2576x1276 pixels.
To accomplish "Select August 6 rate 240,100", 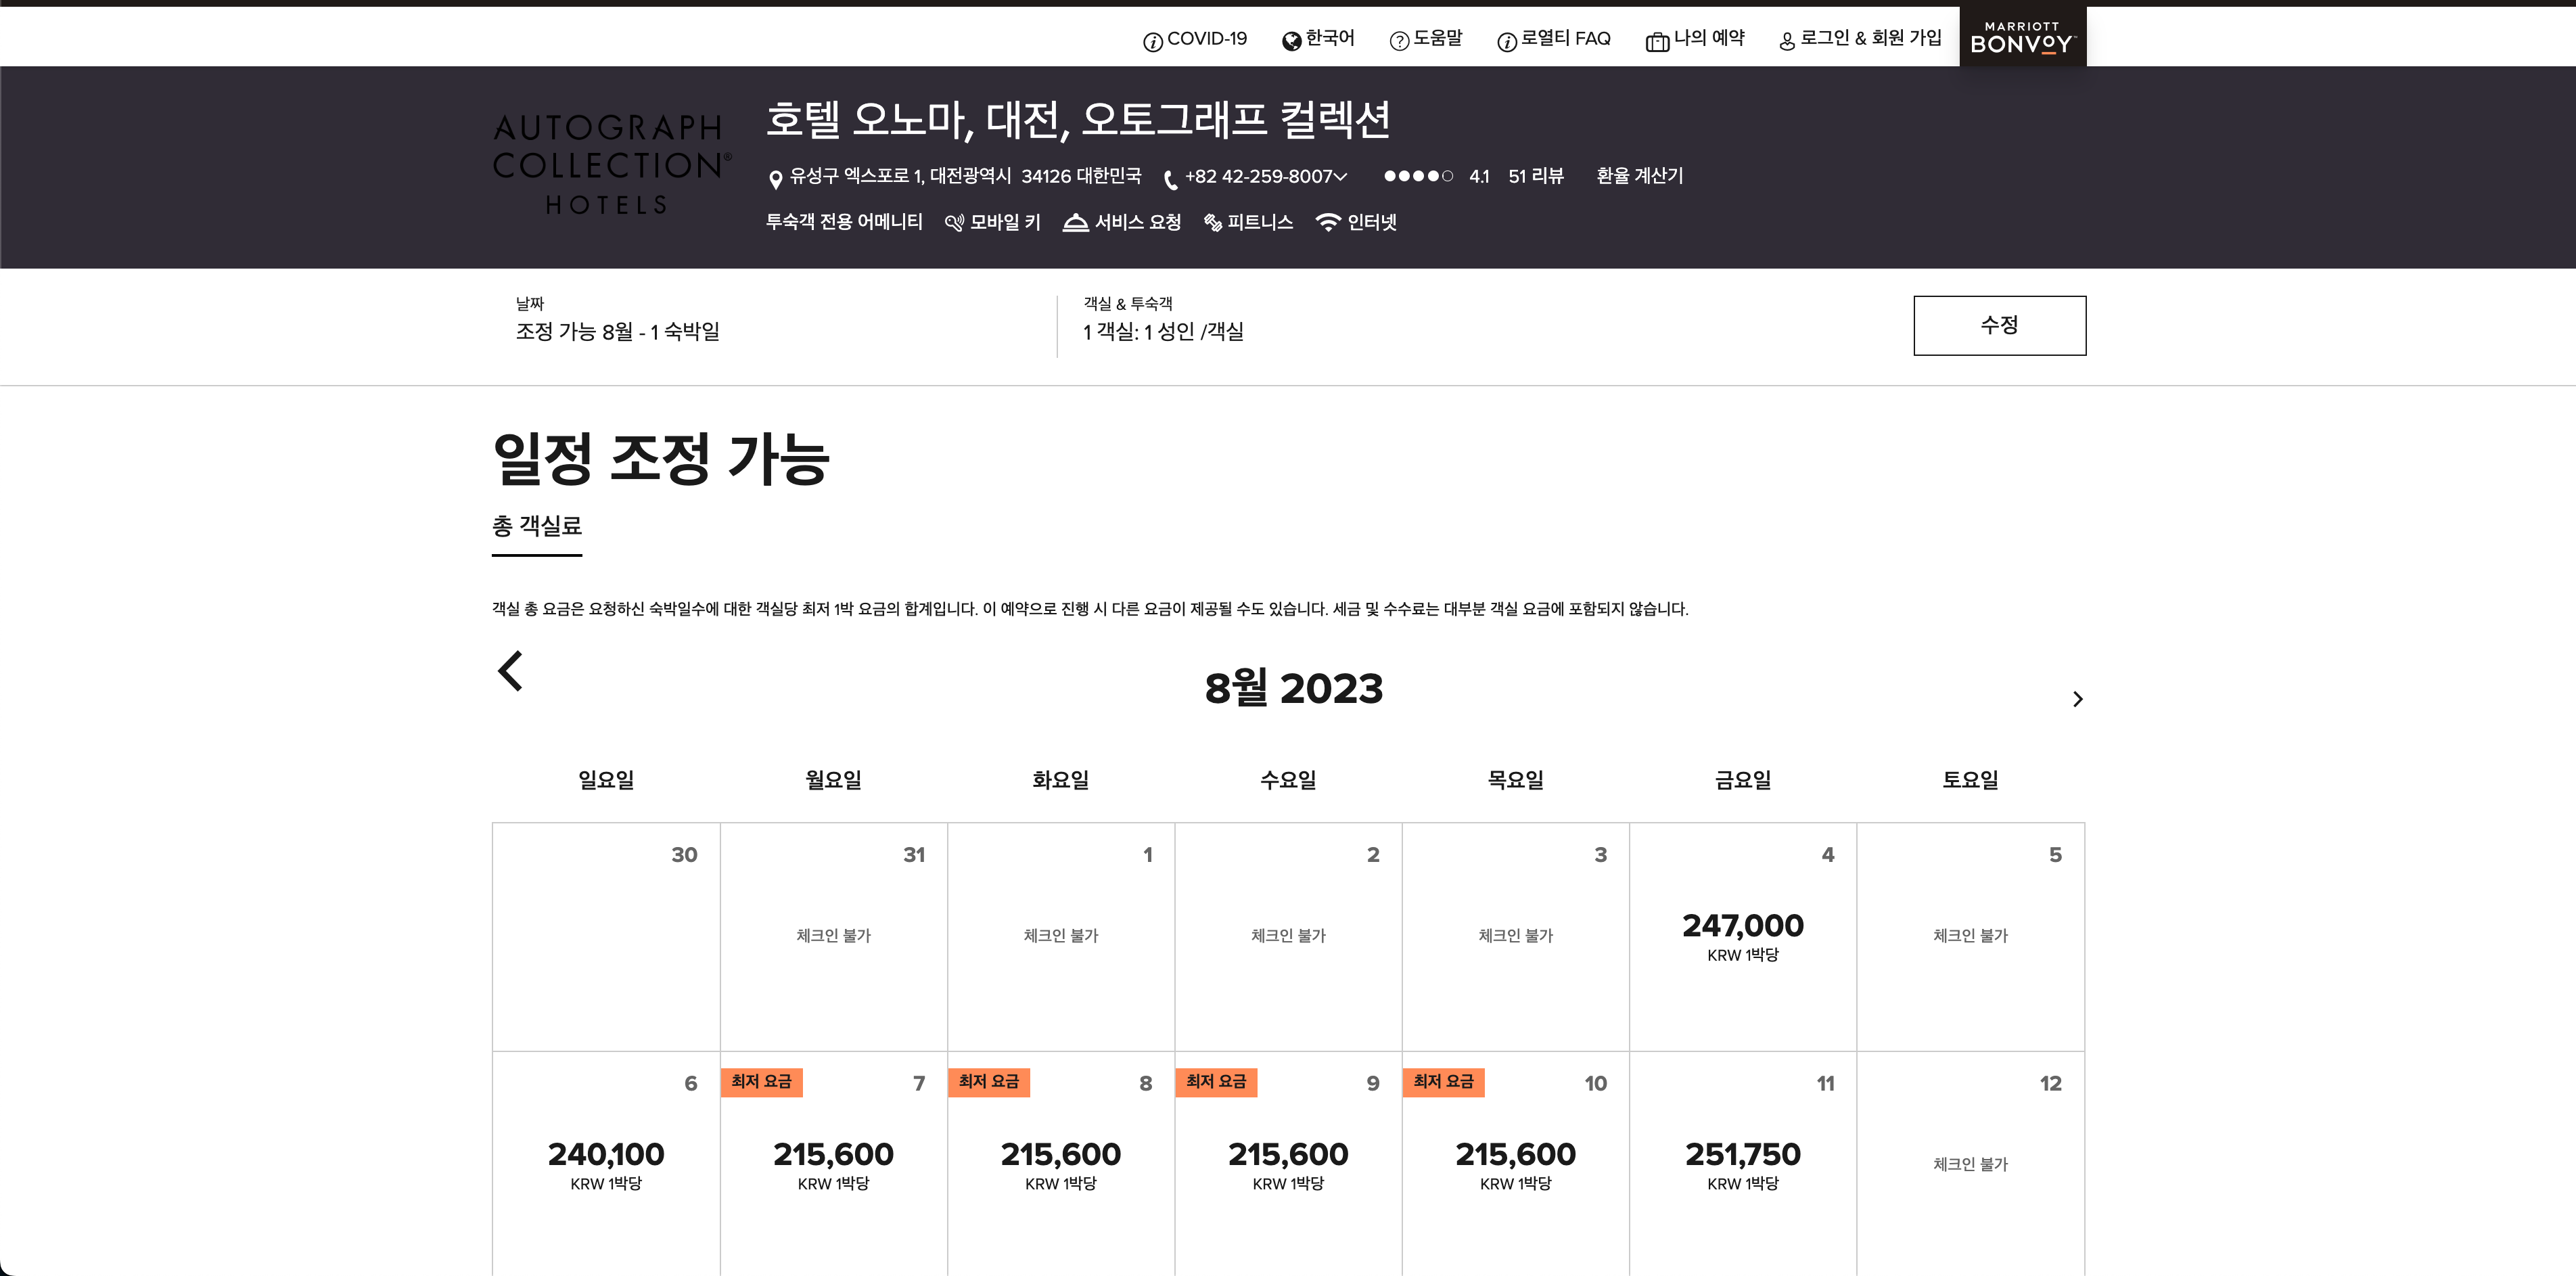I will coord(606,1164).
